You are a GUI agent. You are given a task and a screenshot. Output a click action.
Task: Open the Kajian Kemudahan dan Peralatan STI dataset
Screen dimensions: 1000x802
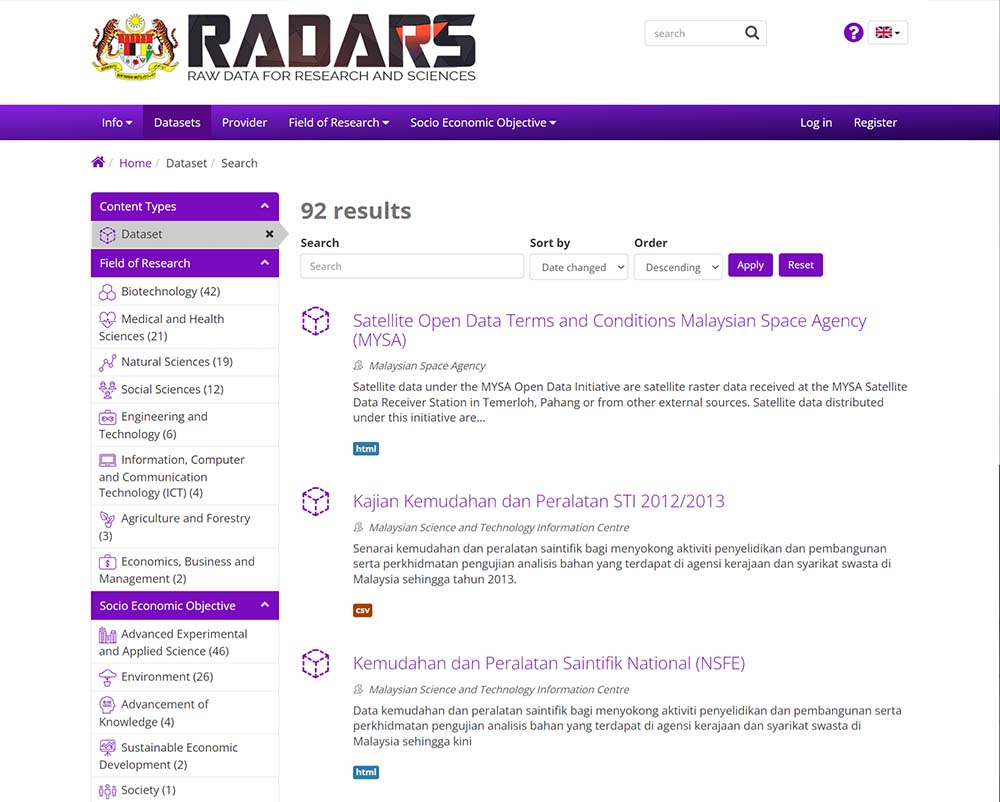pyautogui.click(x=538, y=501)
